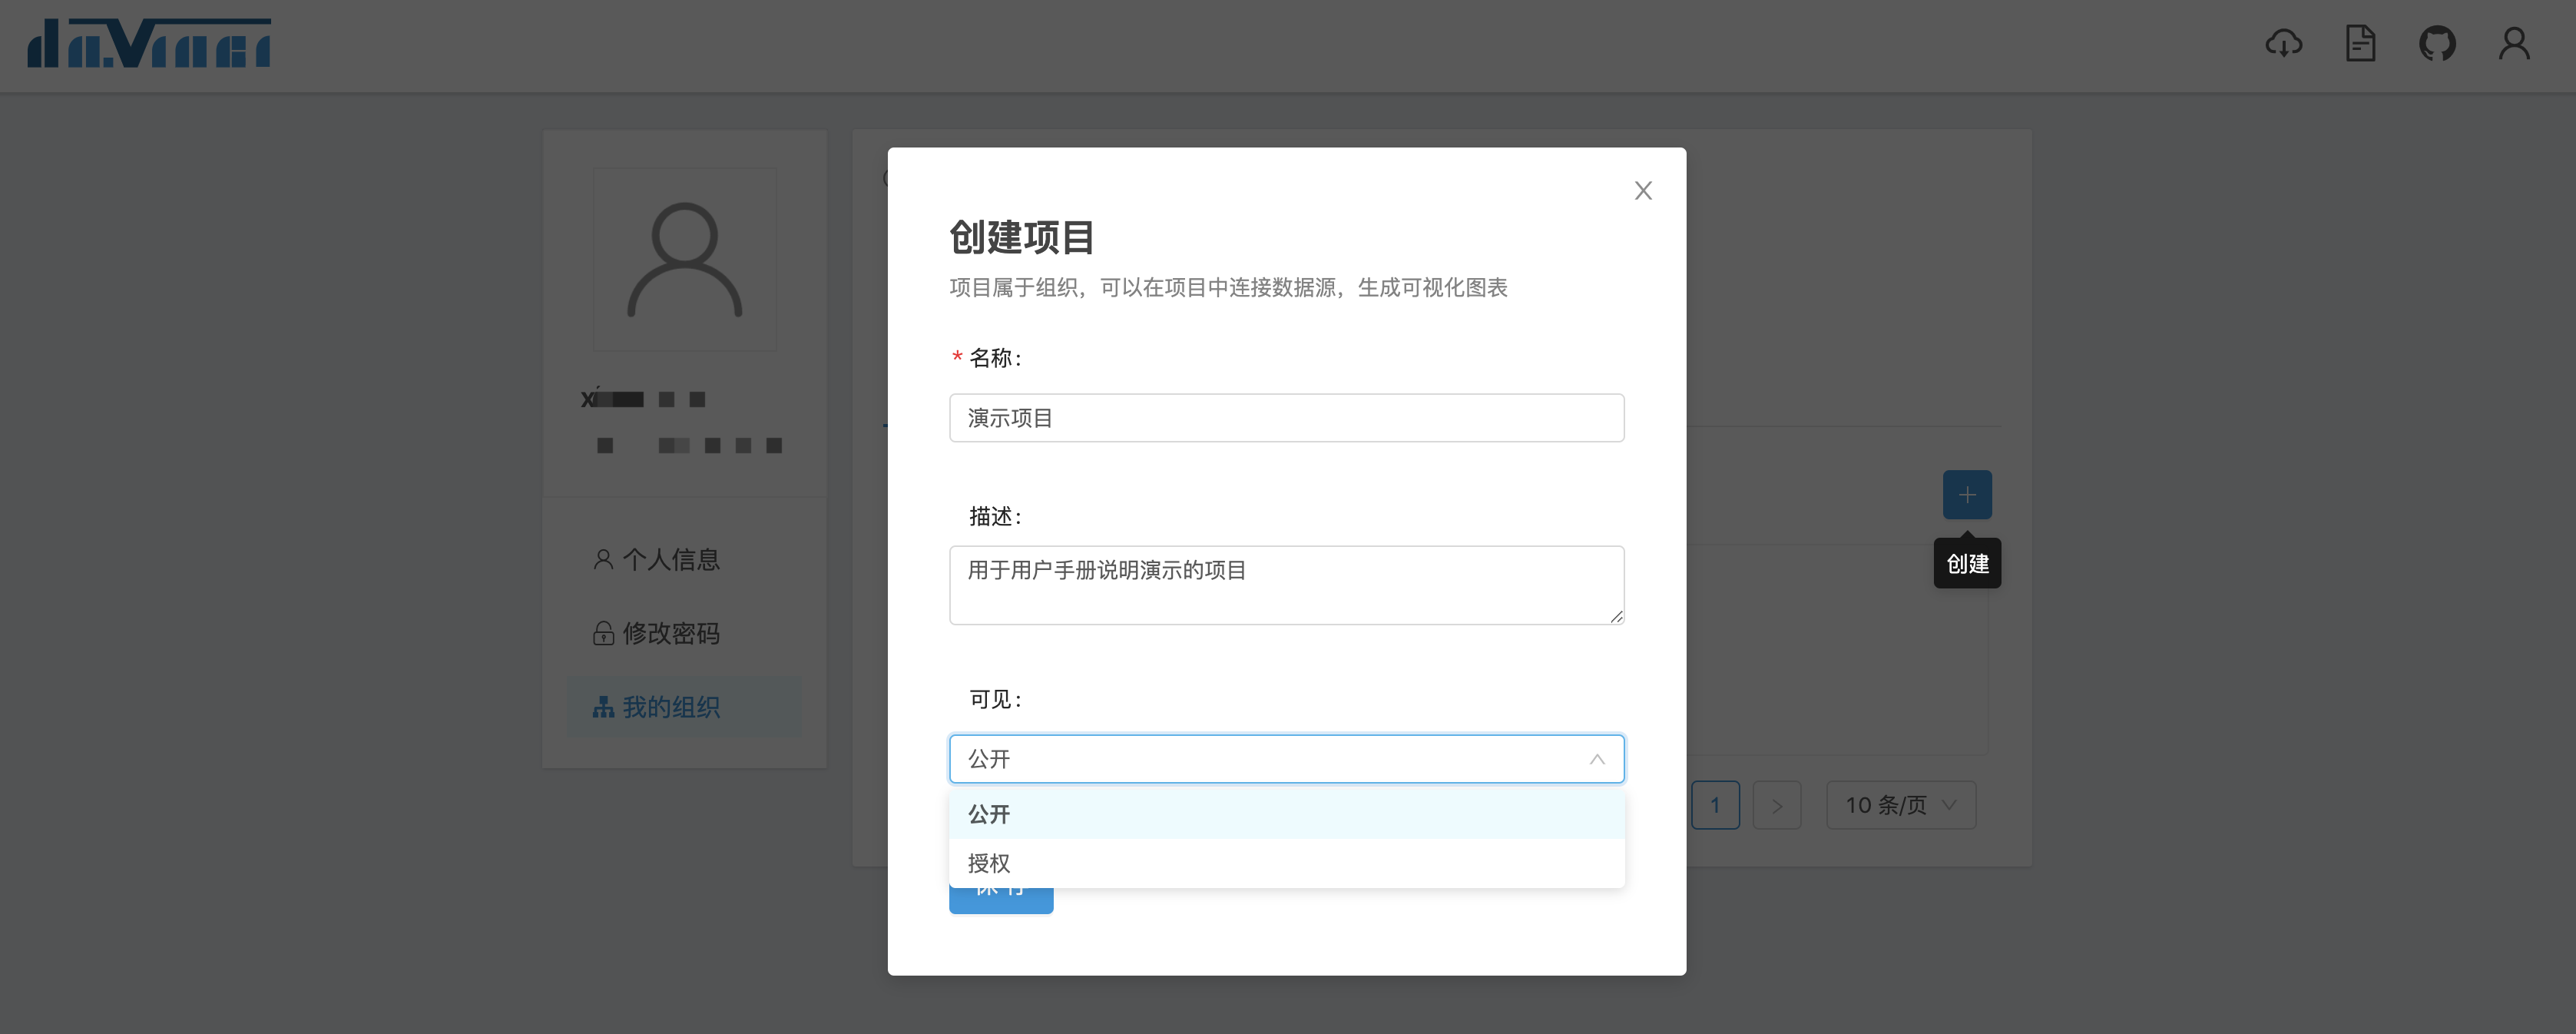Select 公开 option in dropdown list
Screen dimensions: 2576x1034
(x=1286, y=814)
